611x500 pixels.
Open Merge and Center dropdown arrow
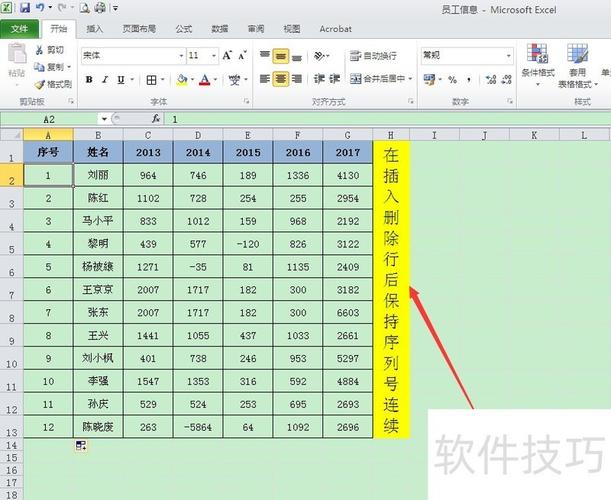[410, 79]
